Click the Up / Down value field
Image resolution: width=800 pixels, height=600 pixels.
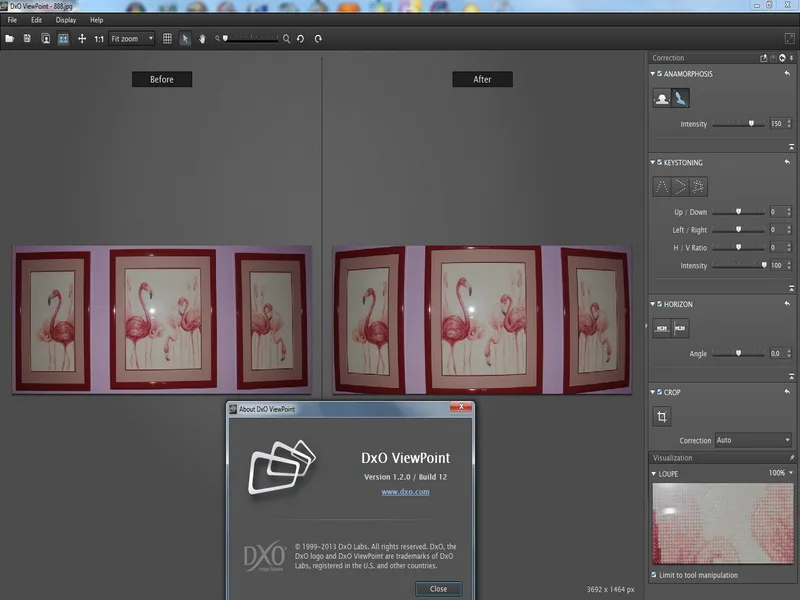point(777,212)
